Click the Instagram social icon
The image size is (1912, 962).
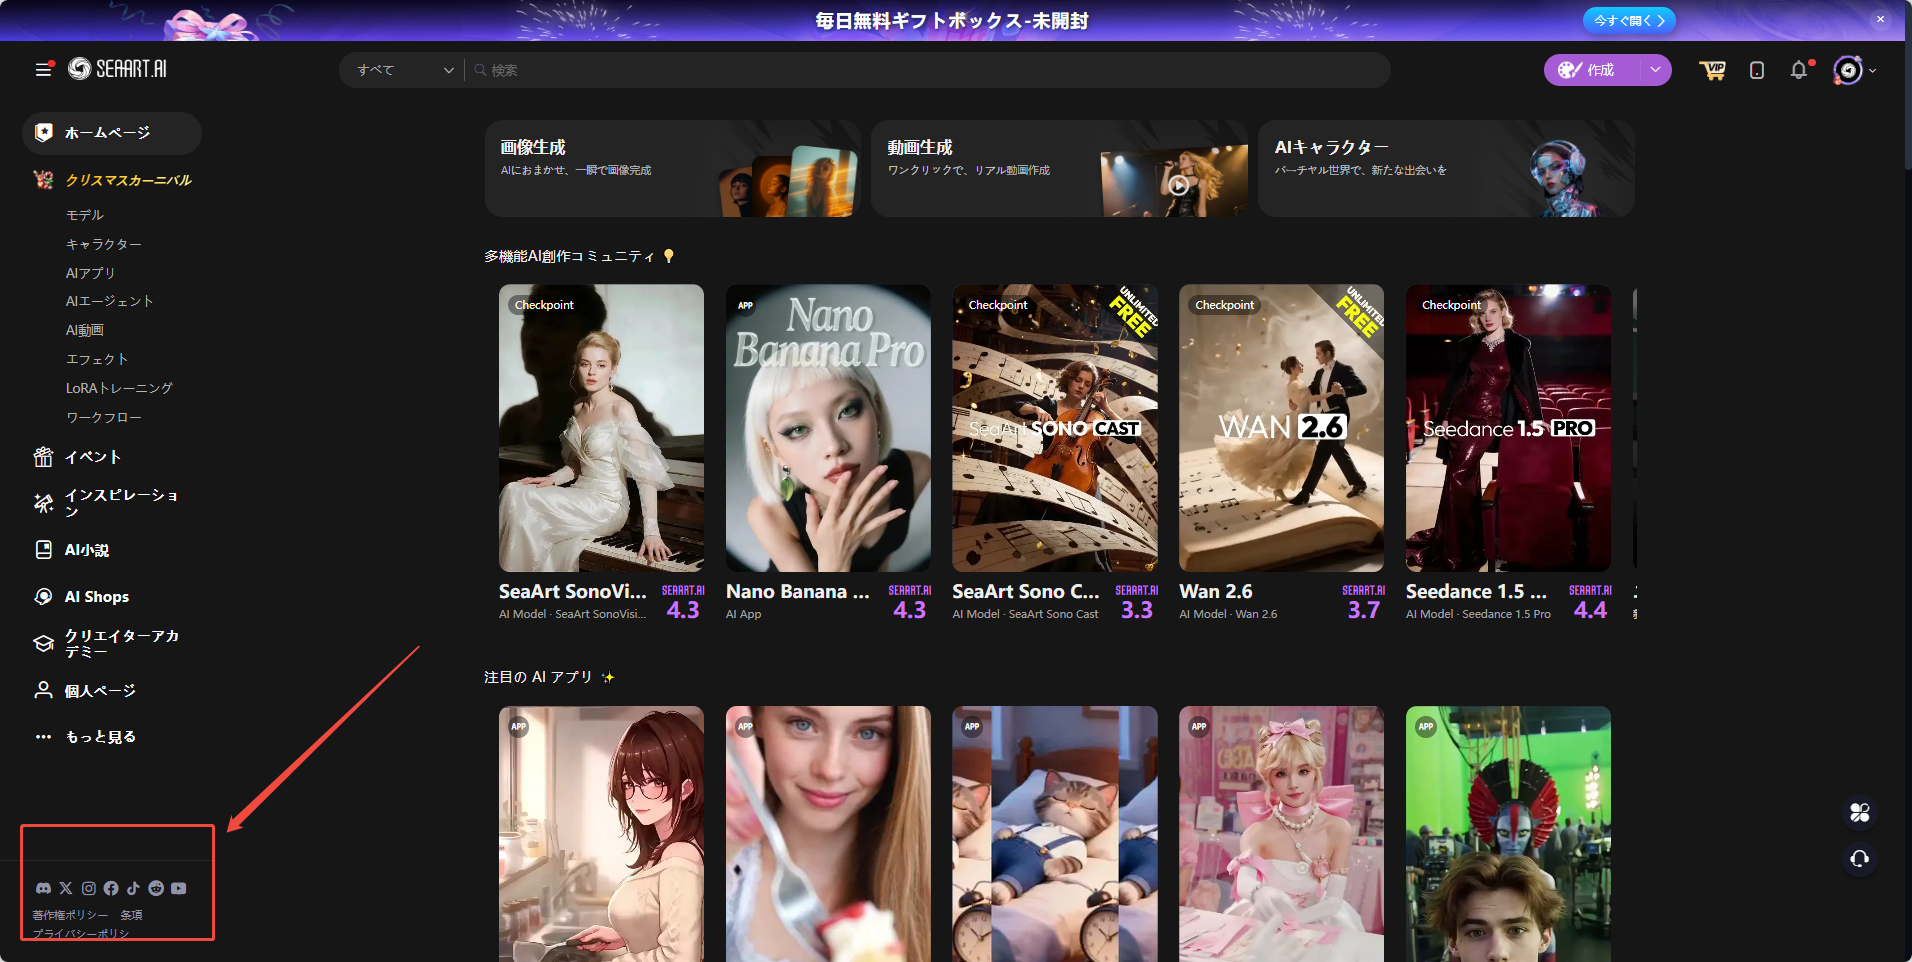[89, 888]
